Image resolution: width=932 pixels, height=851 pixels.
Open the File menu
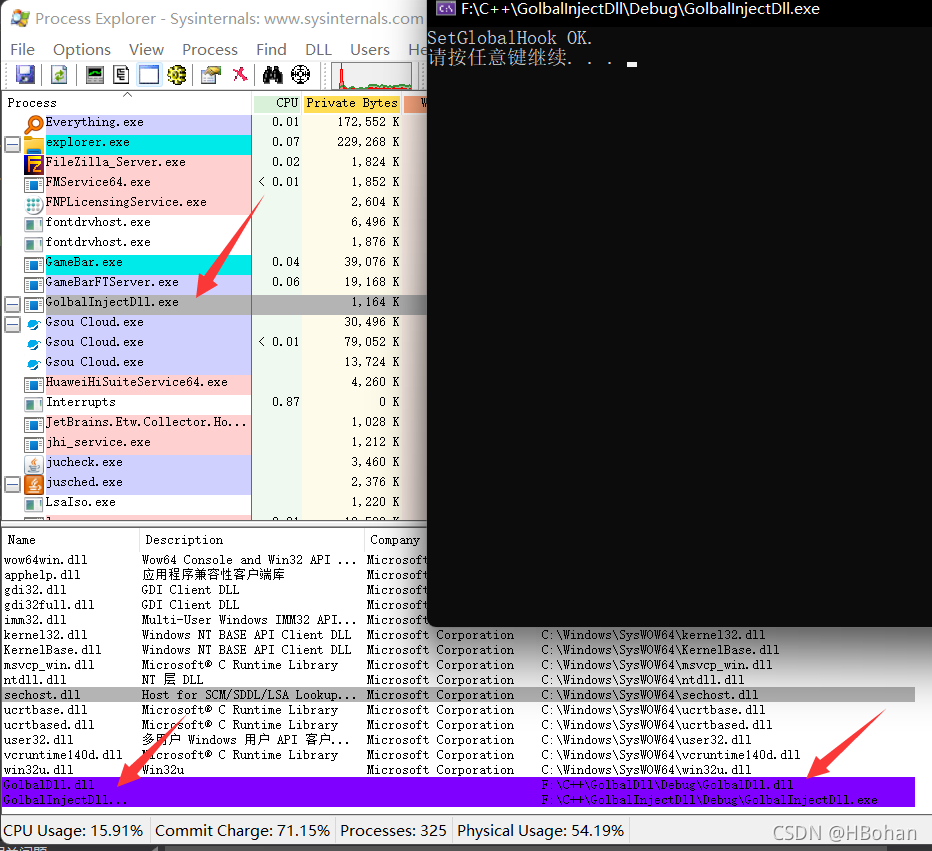23,49
